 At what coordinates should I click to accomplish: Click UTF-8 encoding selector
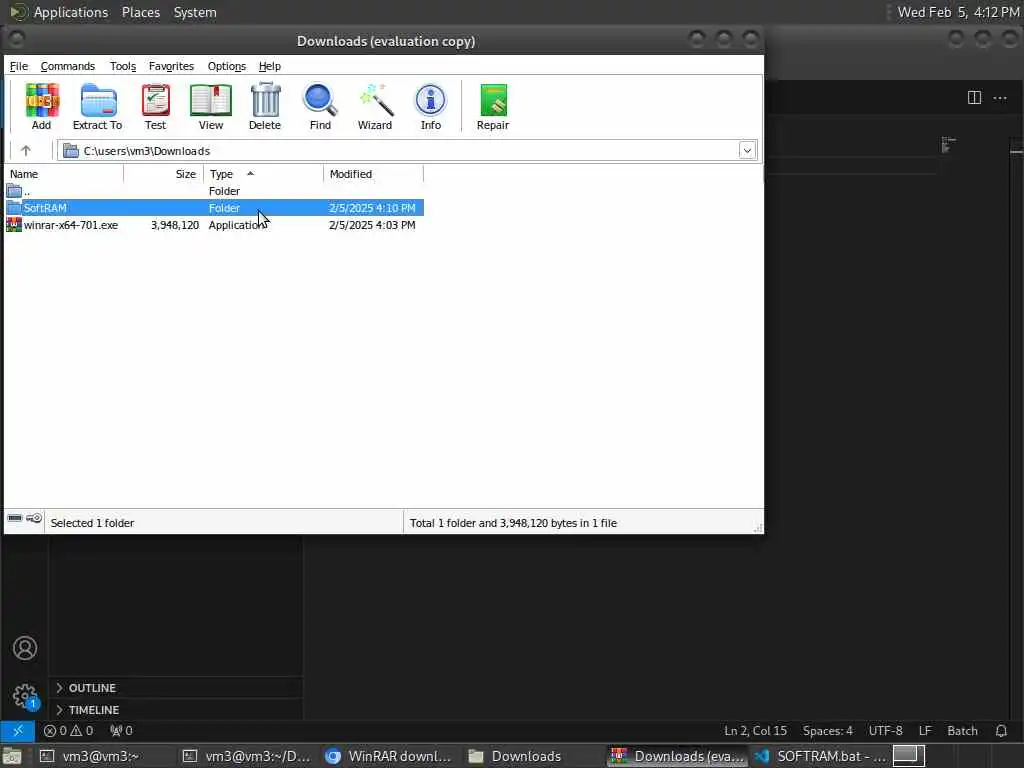point(885,731)
